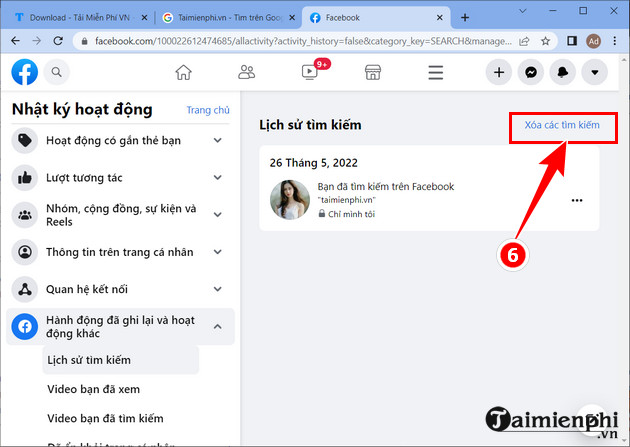Viewport: 630px width, 447px height.
Task: Close the Facebook browser tab
Action: point(440,18)
